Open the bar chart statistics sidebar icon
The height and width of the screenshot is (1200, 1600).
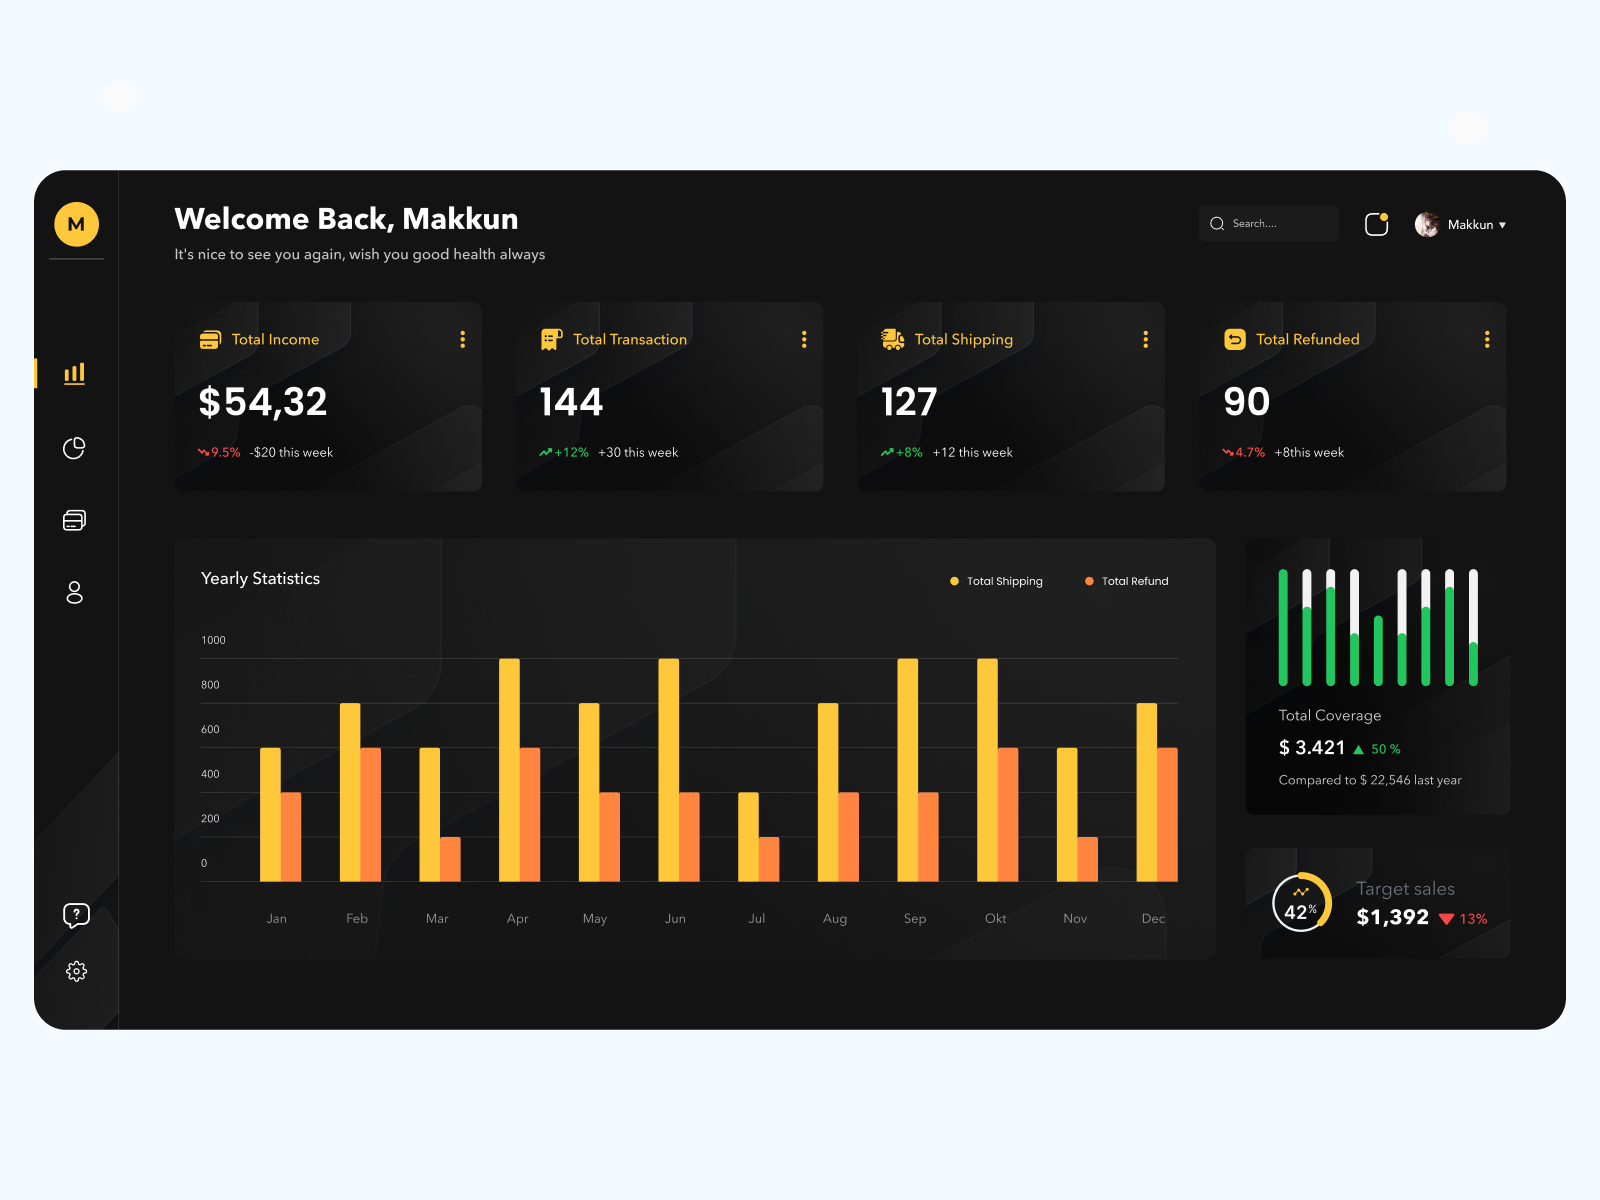75,373
